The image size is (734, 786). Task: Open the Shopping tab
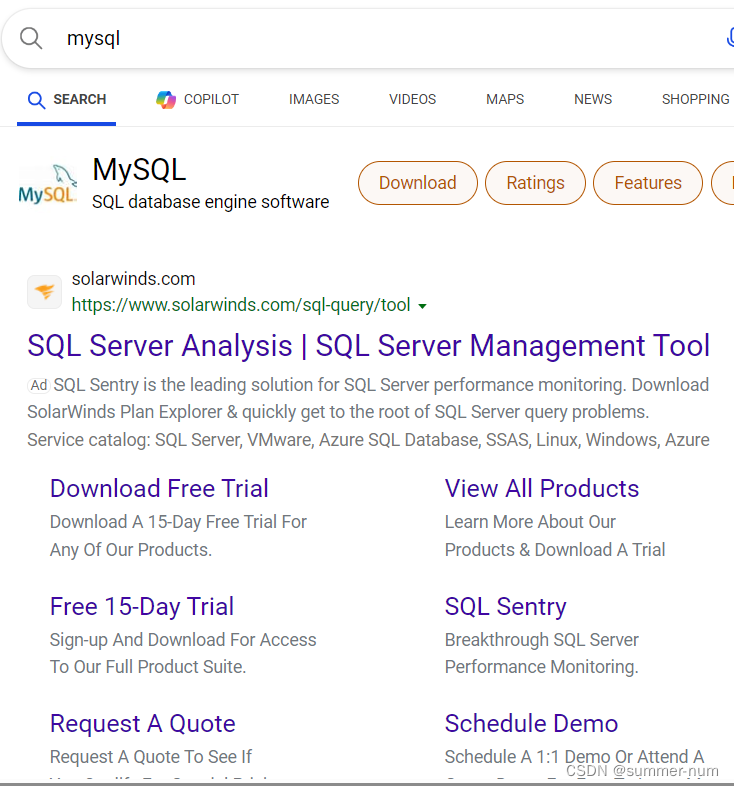click(695, 99)
